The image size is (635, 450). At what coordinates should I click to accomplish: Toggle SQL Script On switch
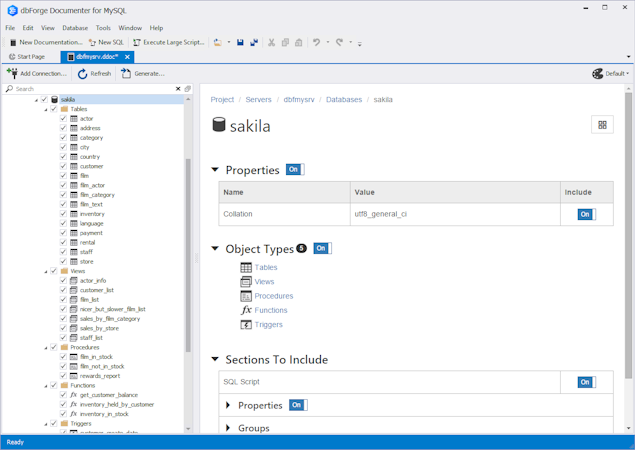586,382
